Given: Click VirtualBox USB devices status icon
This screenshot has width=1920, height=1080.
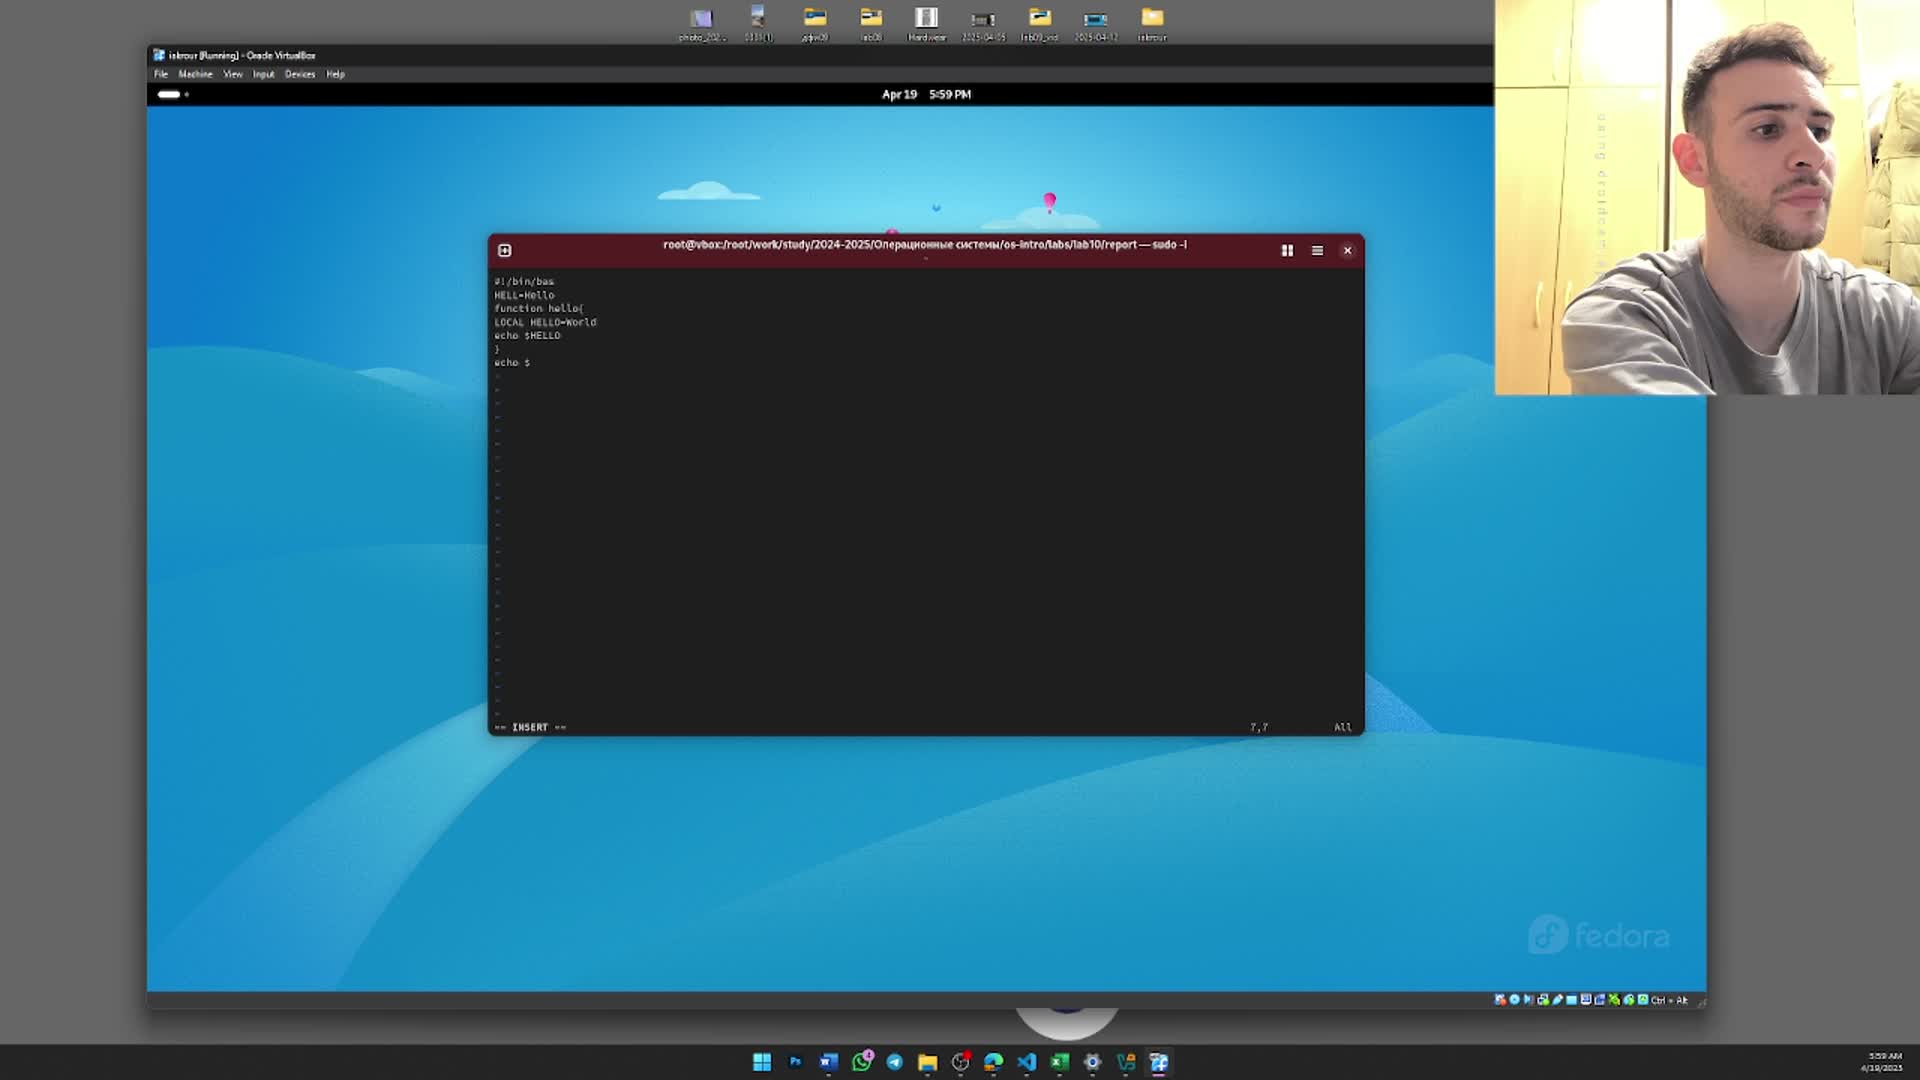Looking at the screenshot, I should coord(1558,1000).
